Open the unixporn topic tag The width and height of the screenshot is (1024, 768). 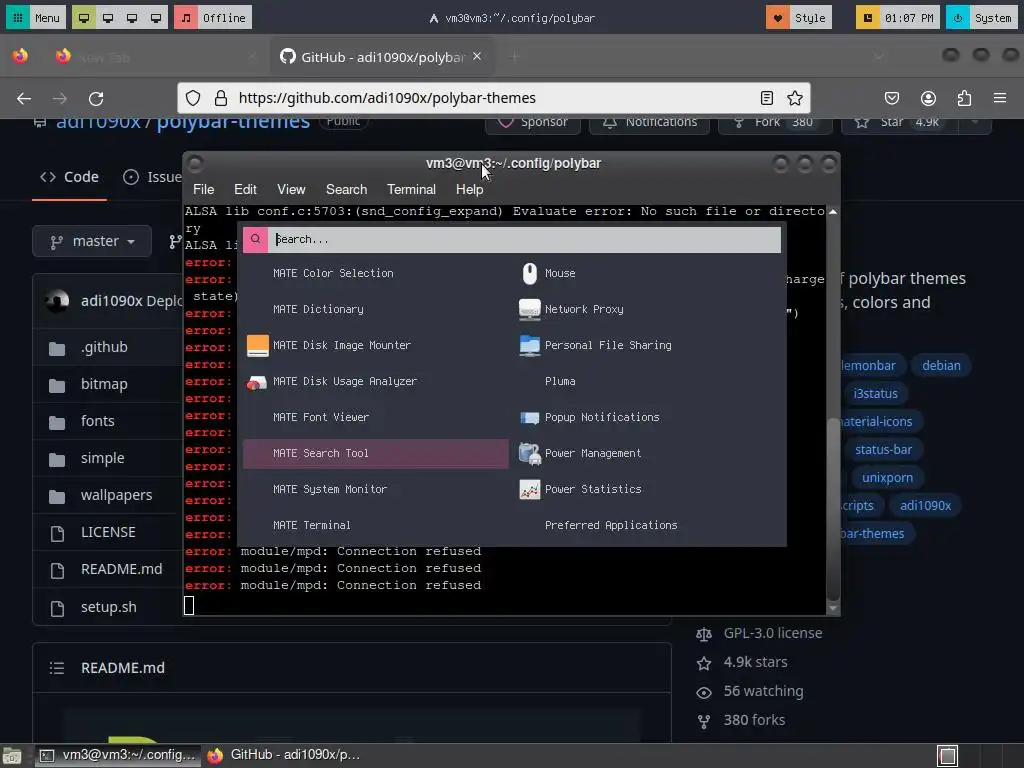pyautogui.click(x=887, y=477)
